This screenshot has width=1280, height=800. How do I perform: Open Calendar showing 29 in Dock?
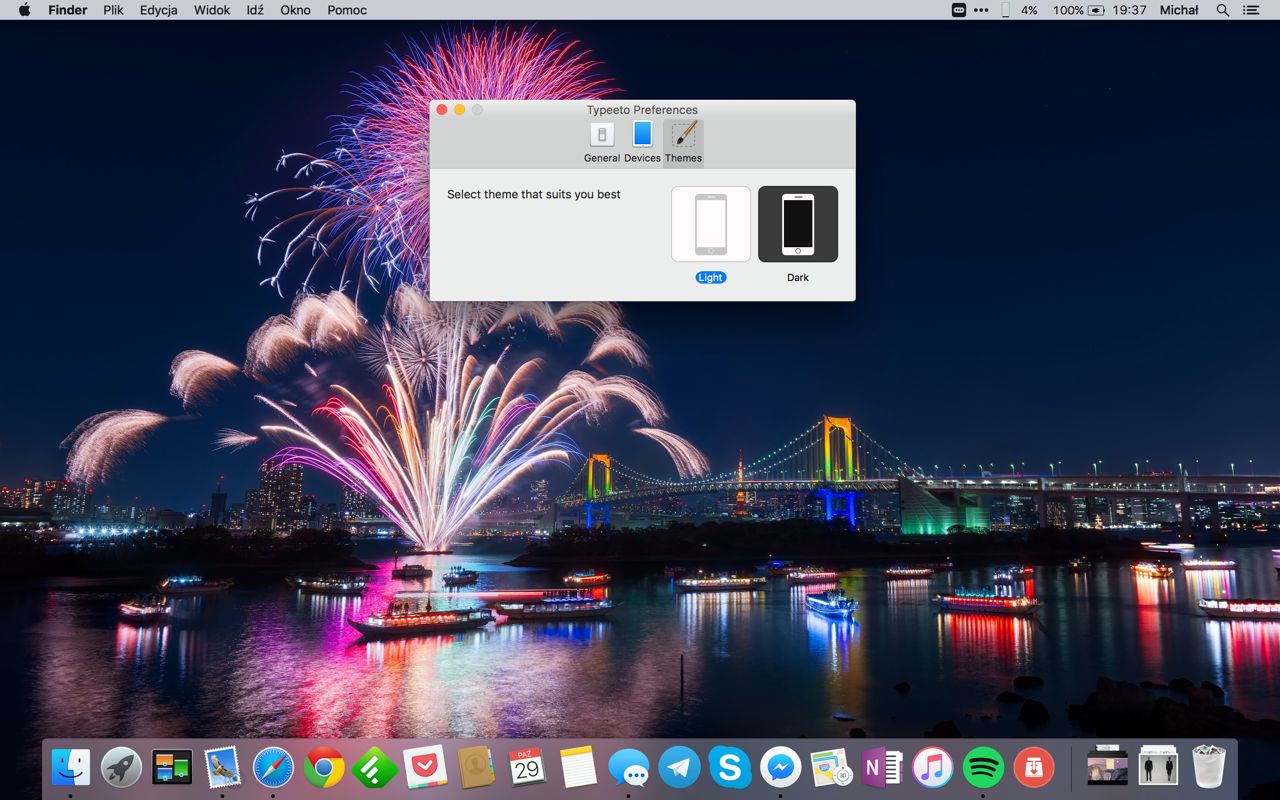tap(527, 767)
